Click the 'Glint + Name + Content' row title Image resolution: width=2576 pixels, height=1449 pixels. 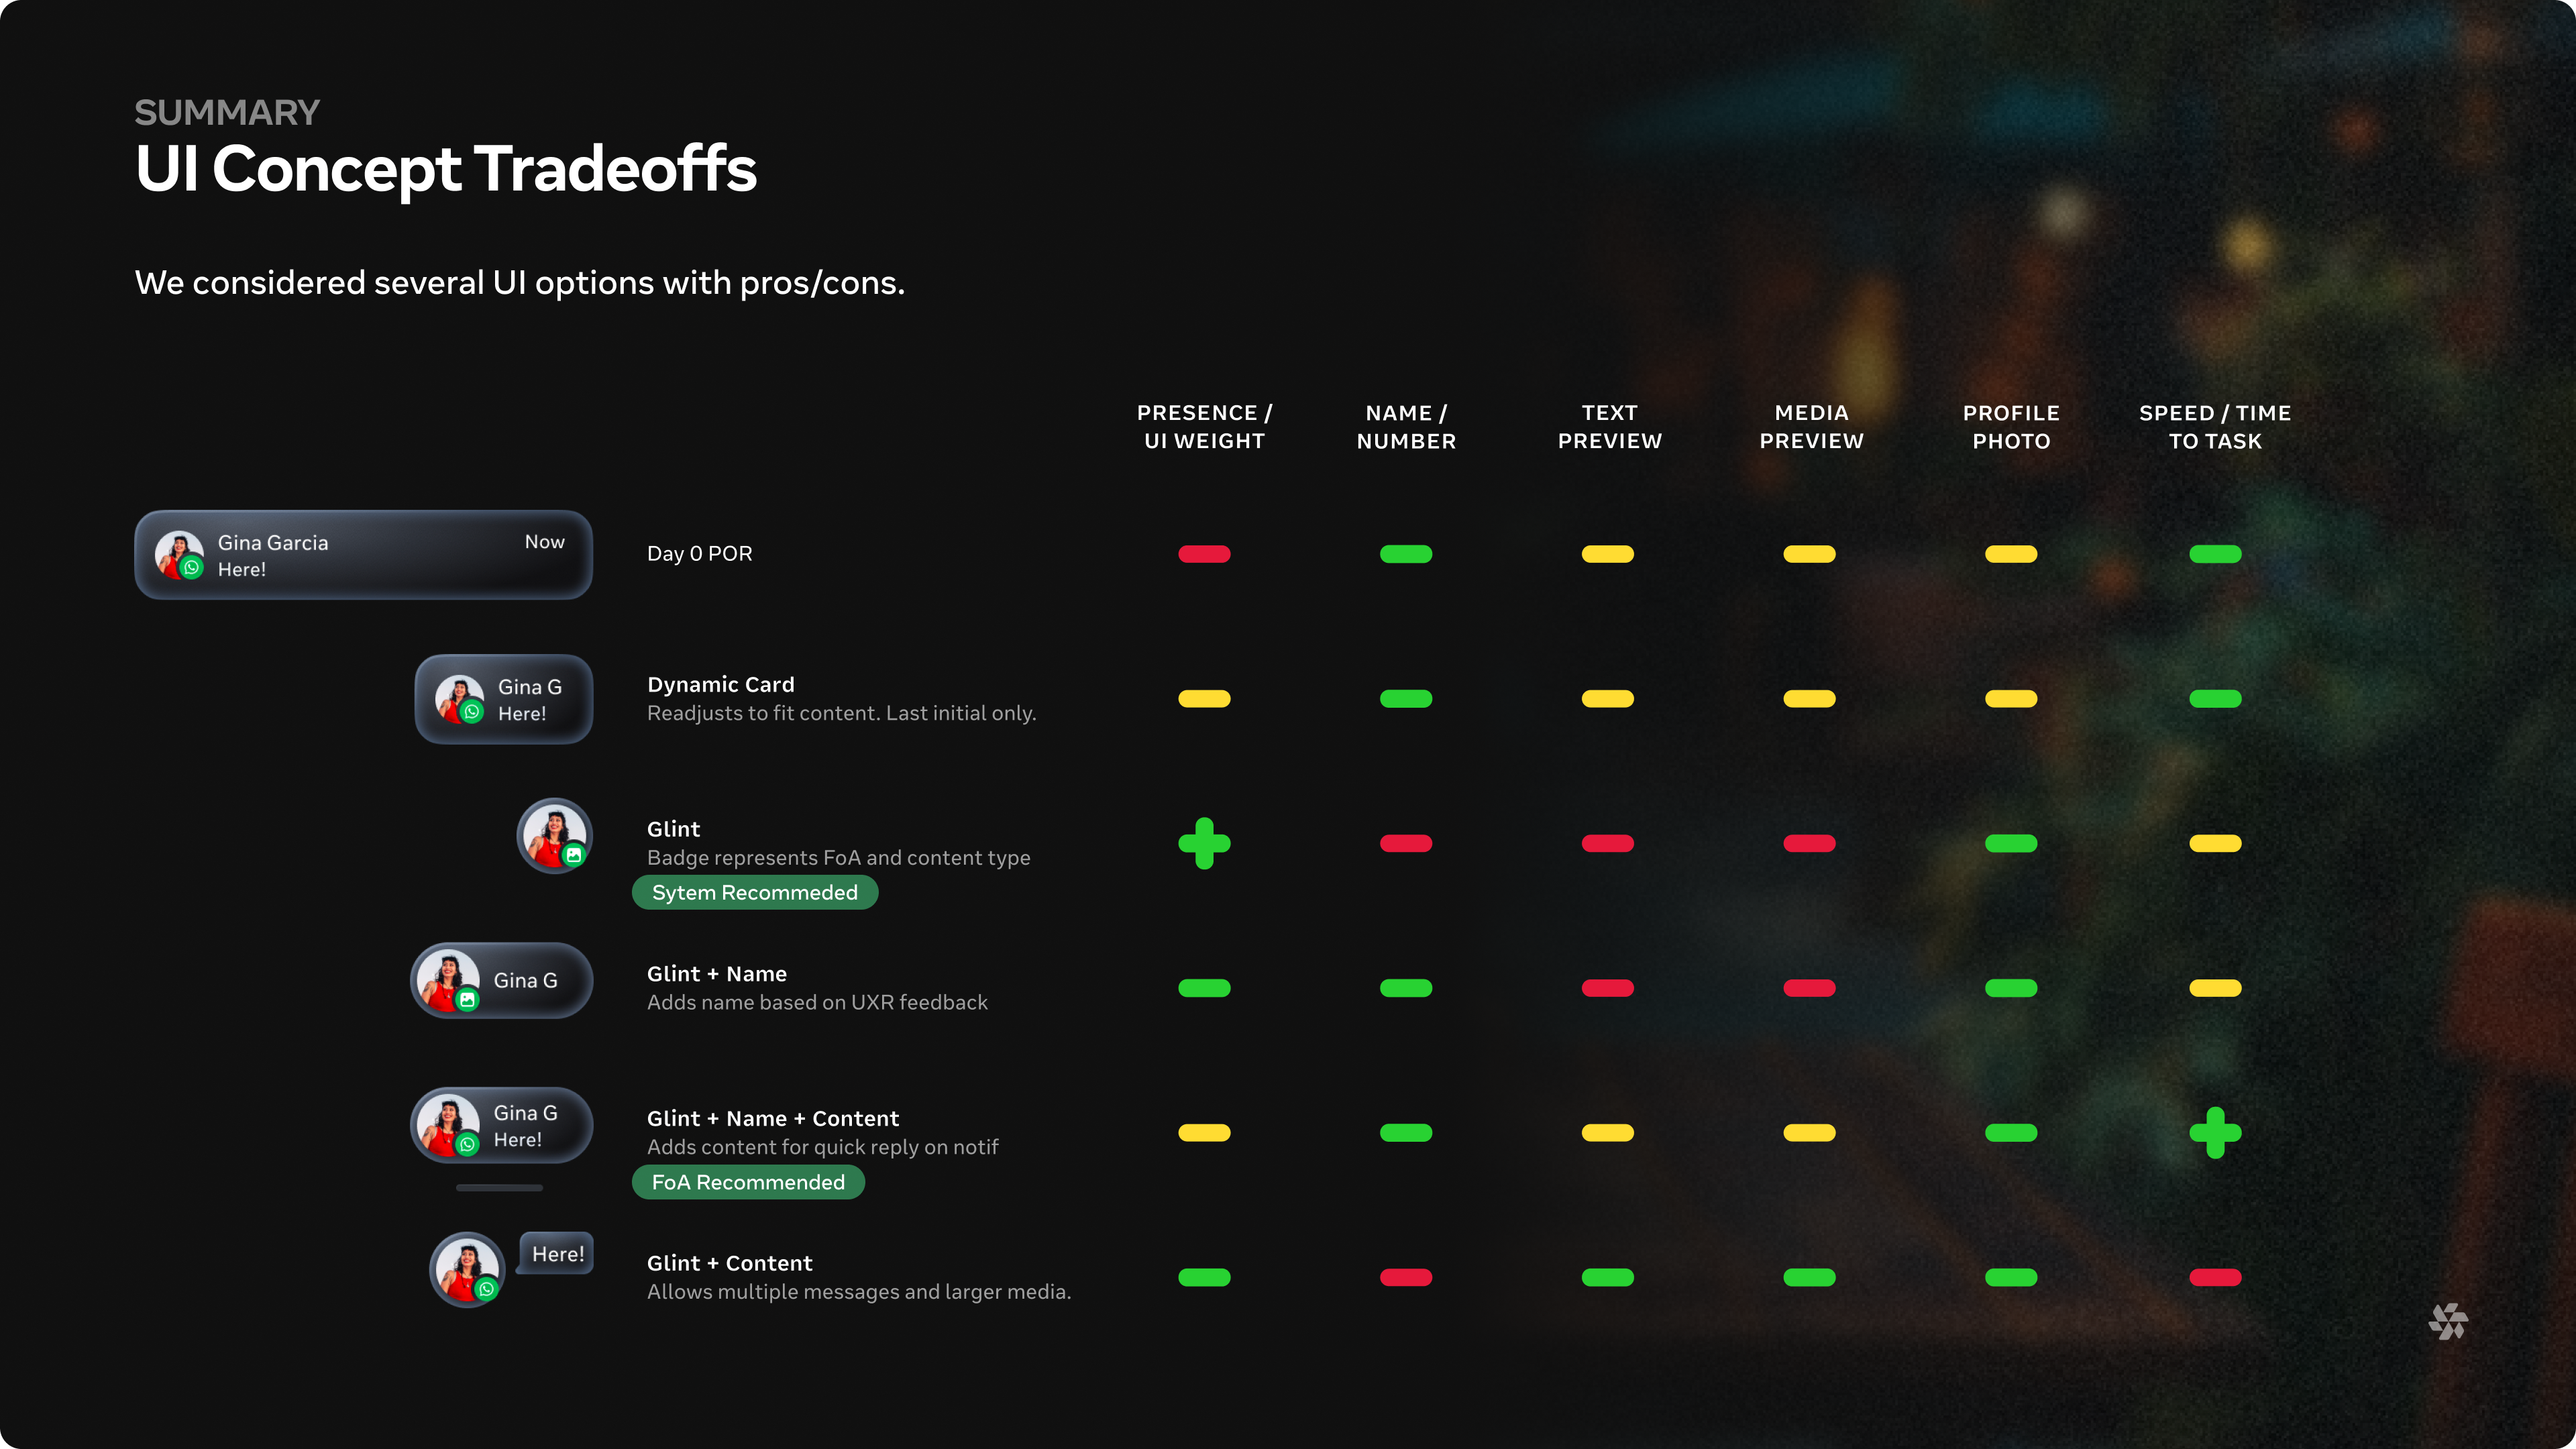[x=773, y=1119]
